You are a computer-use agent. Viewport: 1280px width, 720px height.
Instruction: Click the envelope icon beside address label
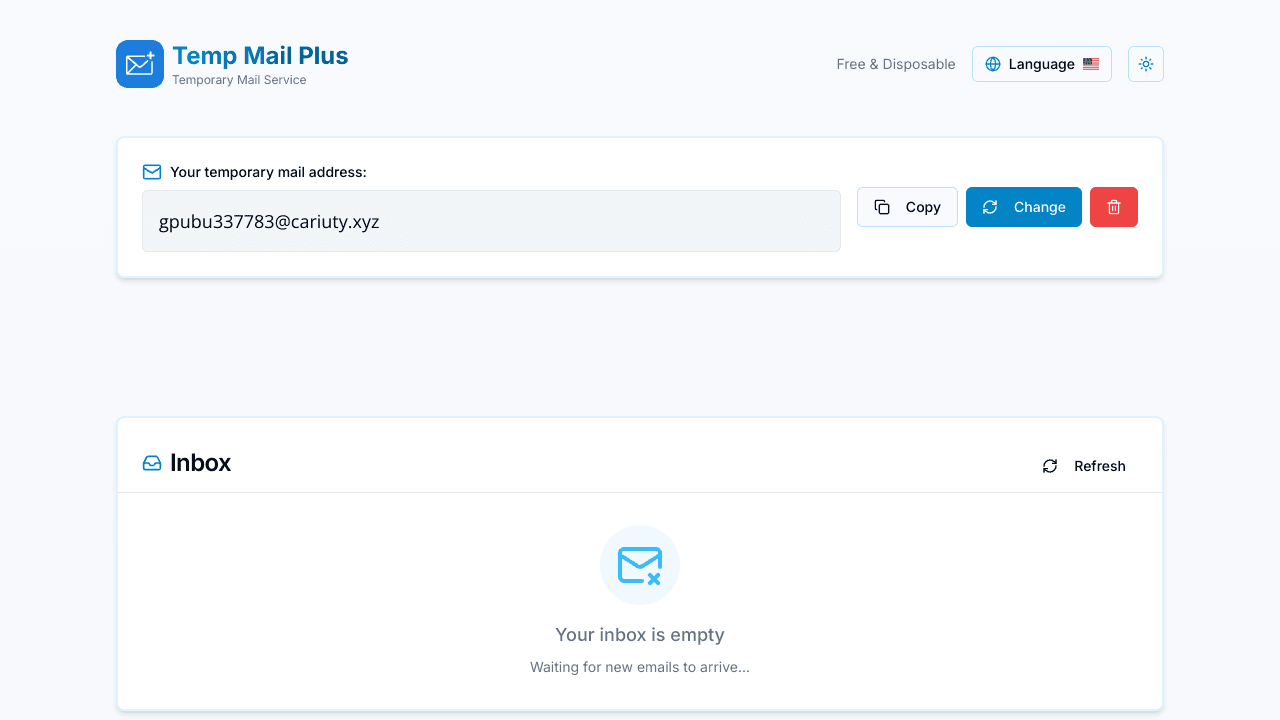pos(152,172)
